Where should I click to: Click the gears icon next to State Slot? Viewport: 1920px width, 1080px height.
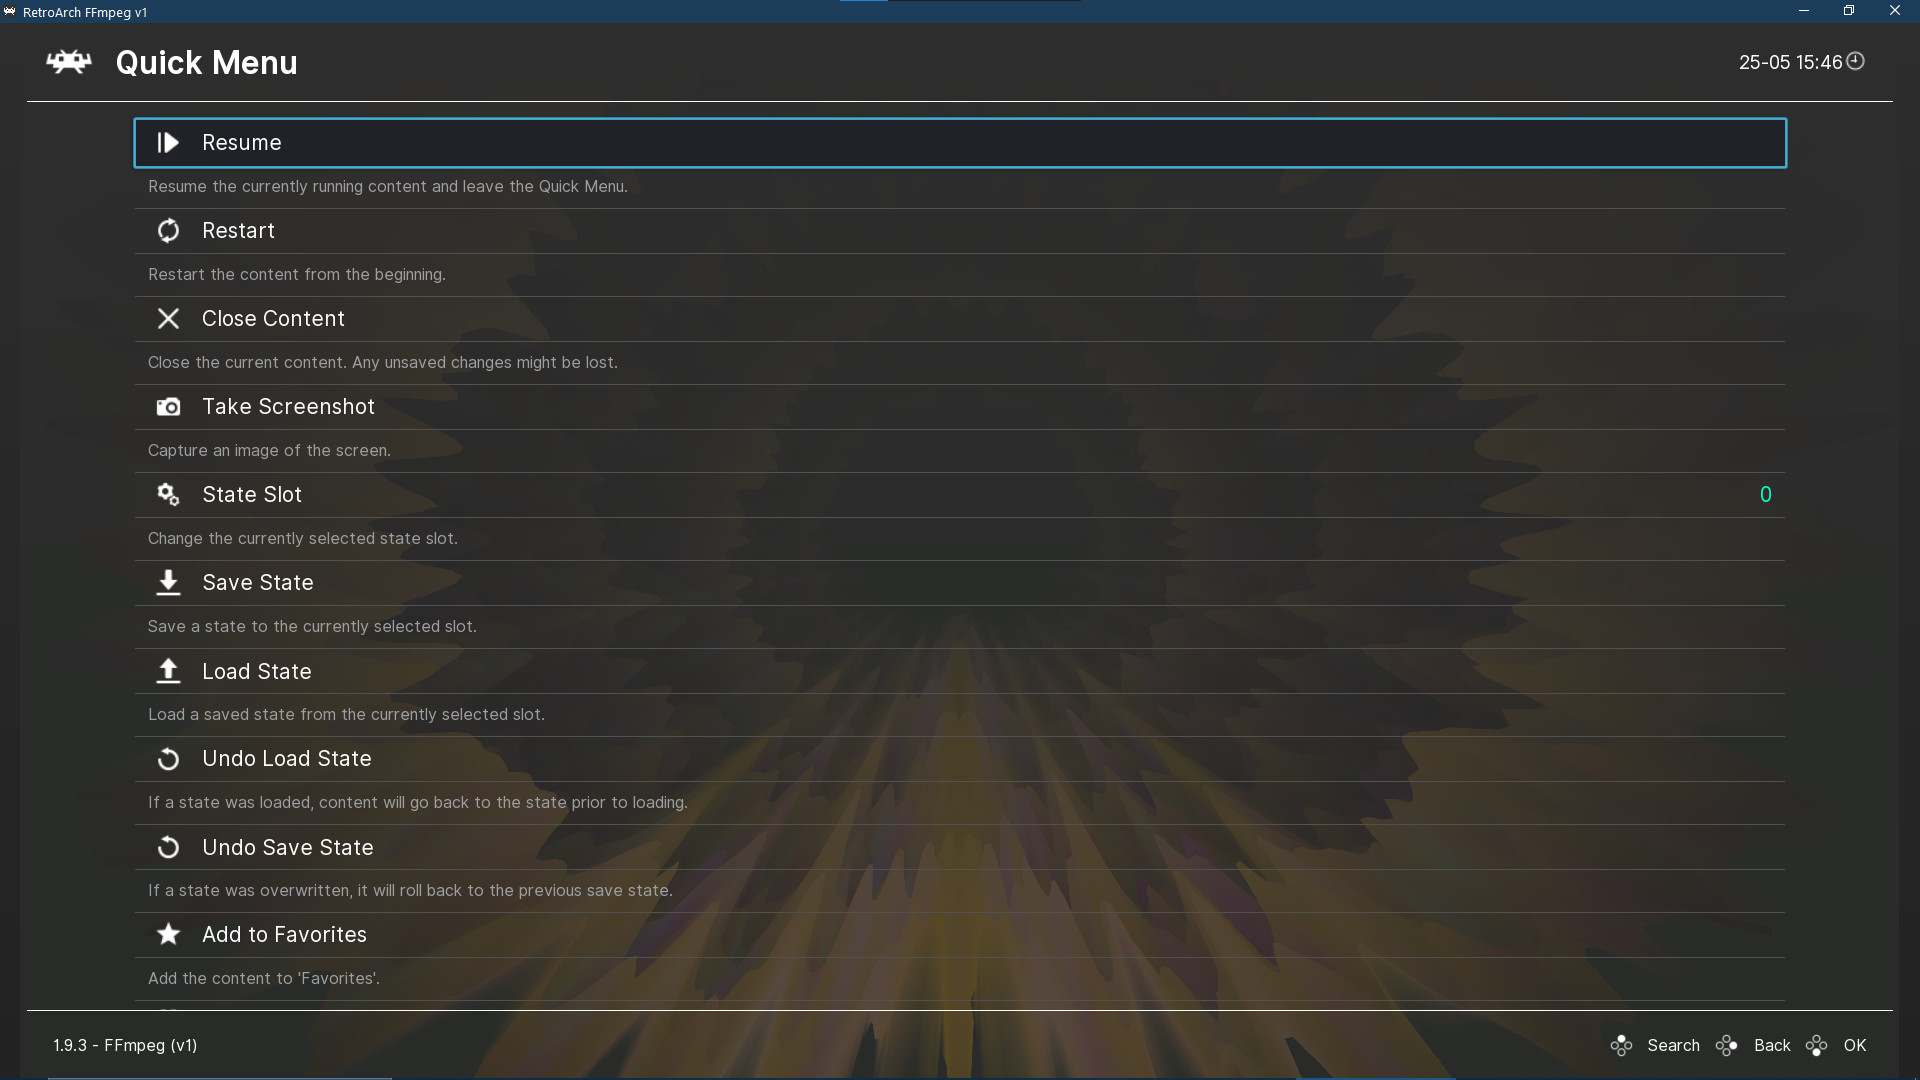[x=168, y=494]
